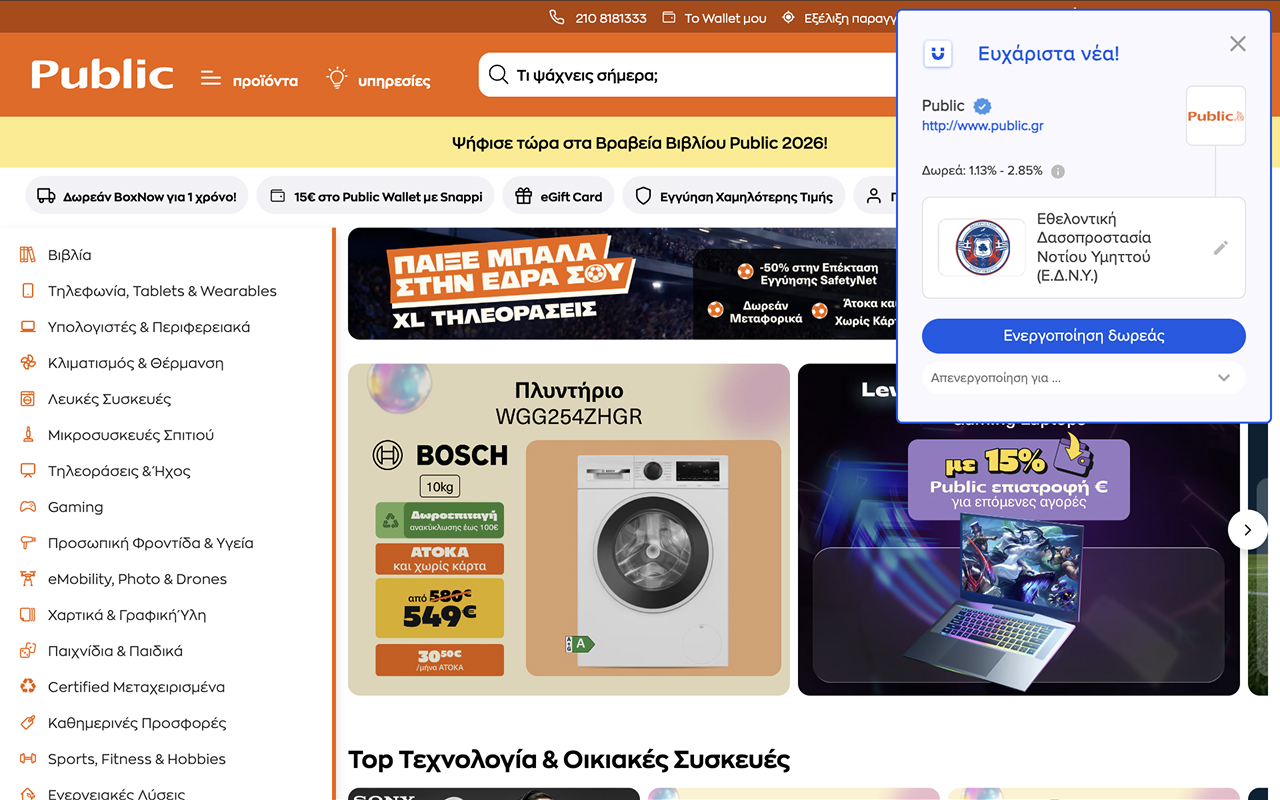Open Τηλεφωνία, Tablets & Wearables category
This screenshot has width=1280, height=800.
162,291
